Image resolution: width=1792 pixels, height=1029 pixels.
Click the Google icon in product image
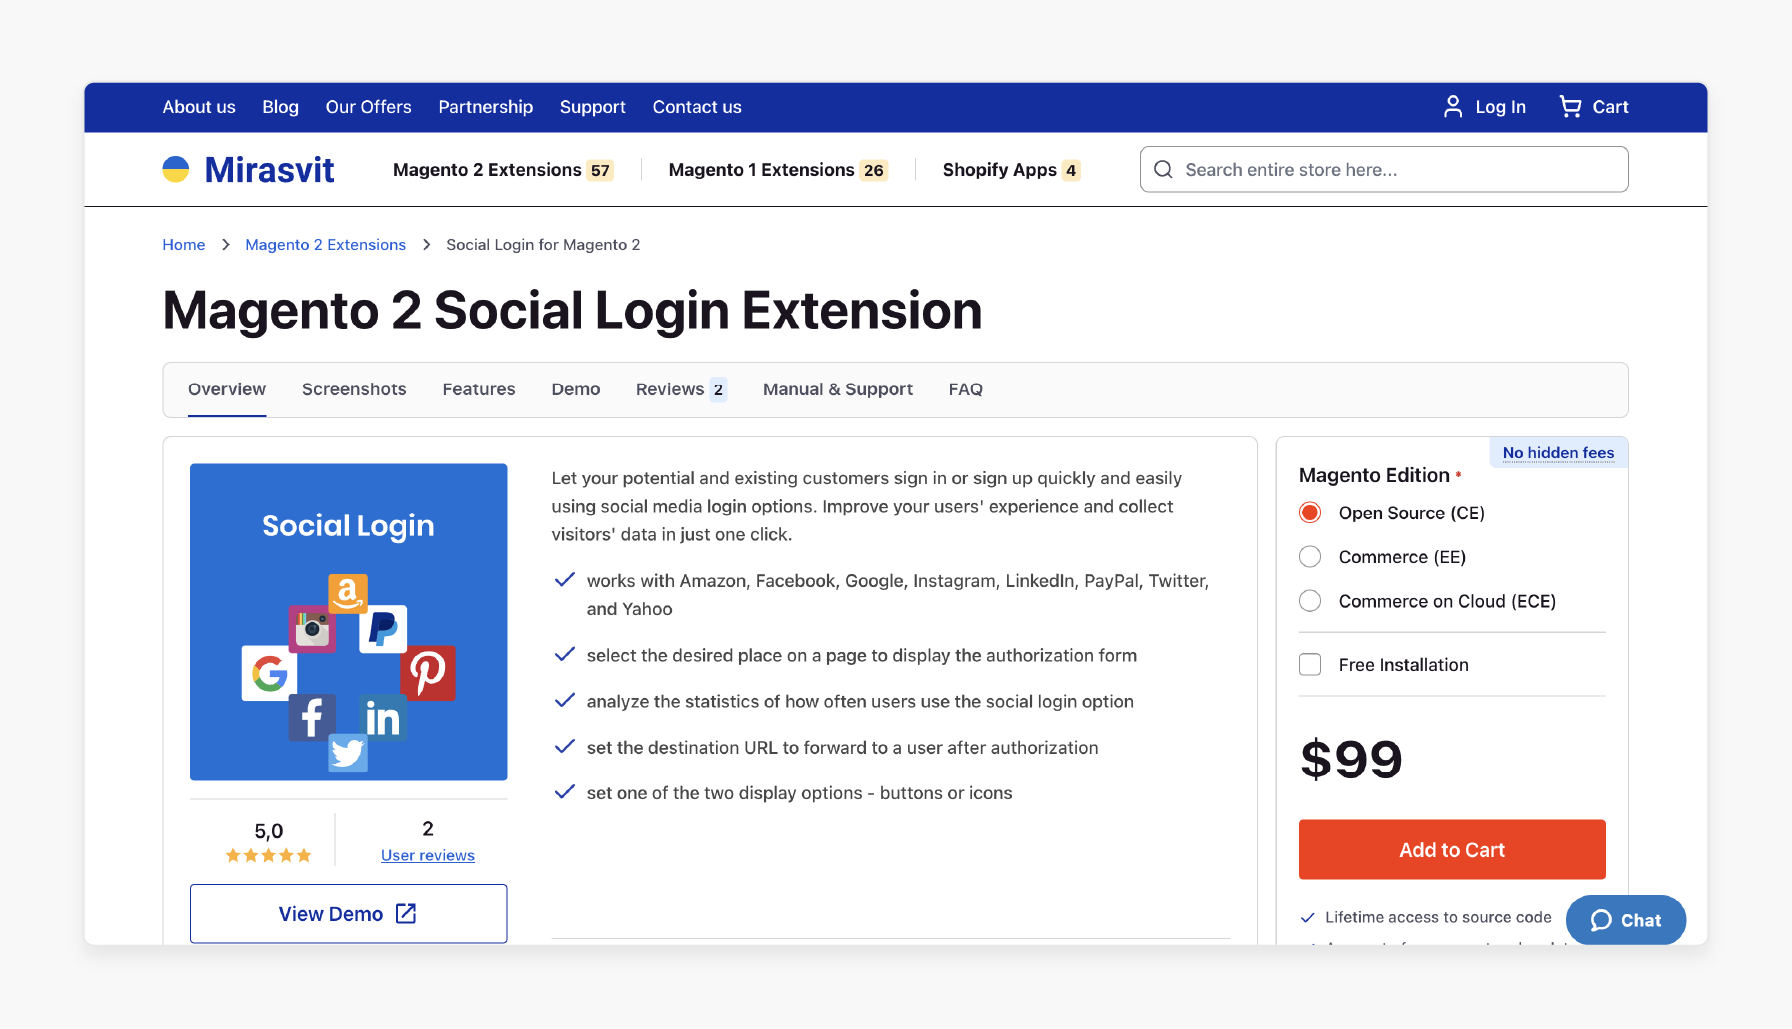[270, 672]
